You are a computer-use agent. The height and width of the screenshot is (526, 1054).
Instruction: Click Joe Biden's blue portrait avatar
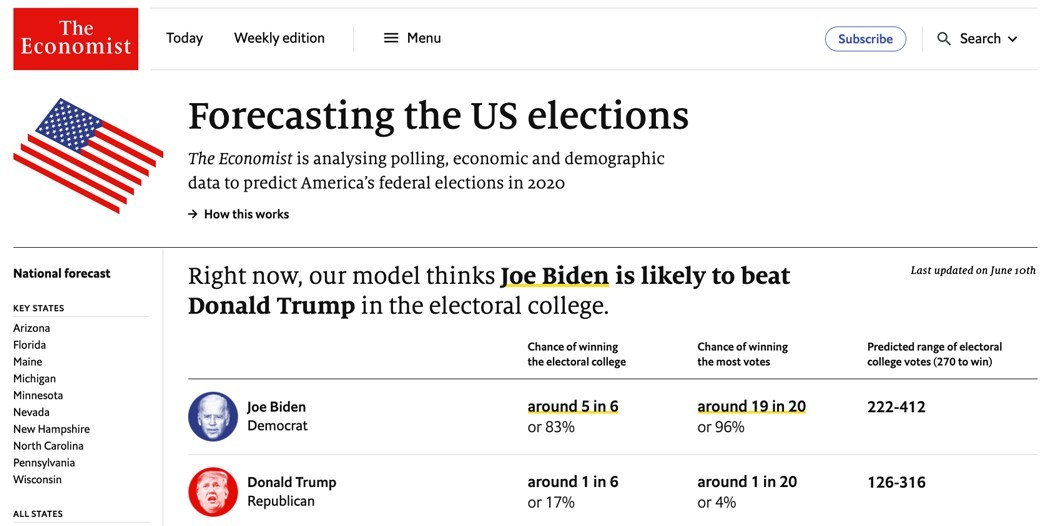click(213, 416)
